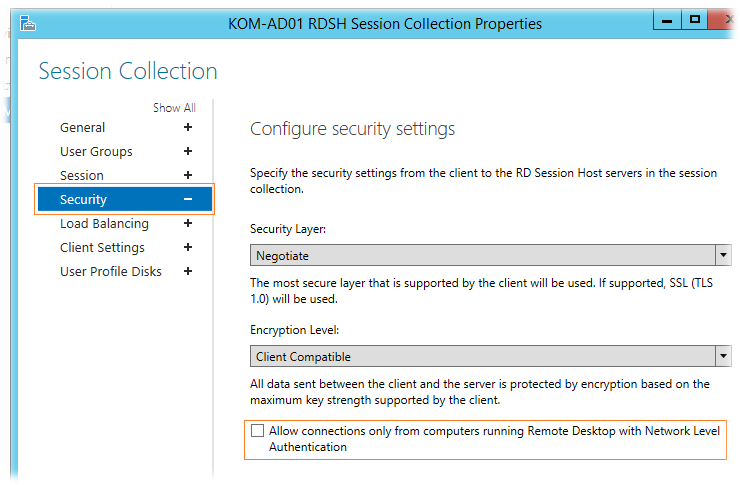Maximize the properties window
Screen dimensions: 740x485
(x=694, y=20)
